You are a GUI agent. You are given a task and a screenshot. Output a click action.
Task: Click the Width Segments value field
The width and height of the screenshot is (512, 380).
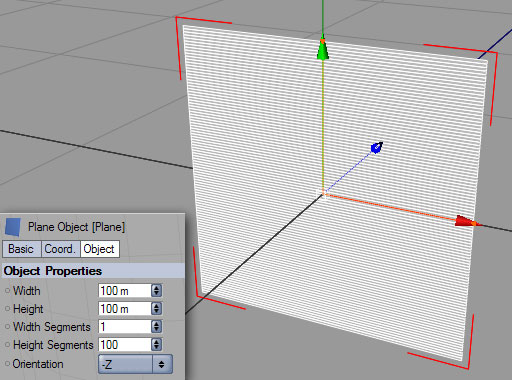click(x=125, y=327)
